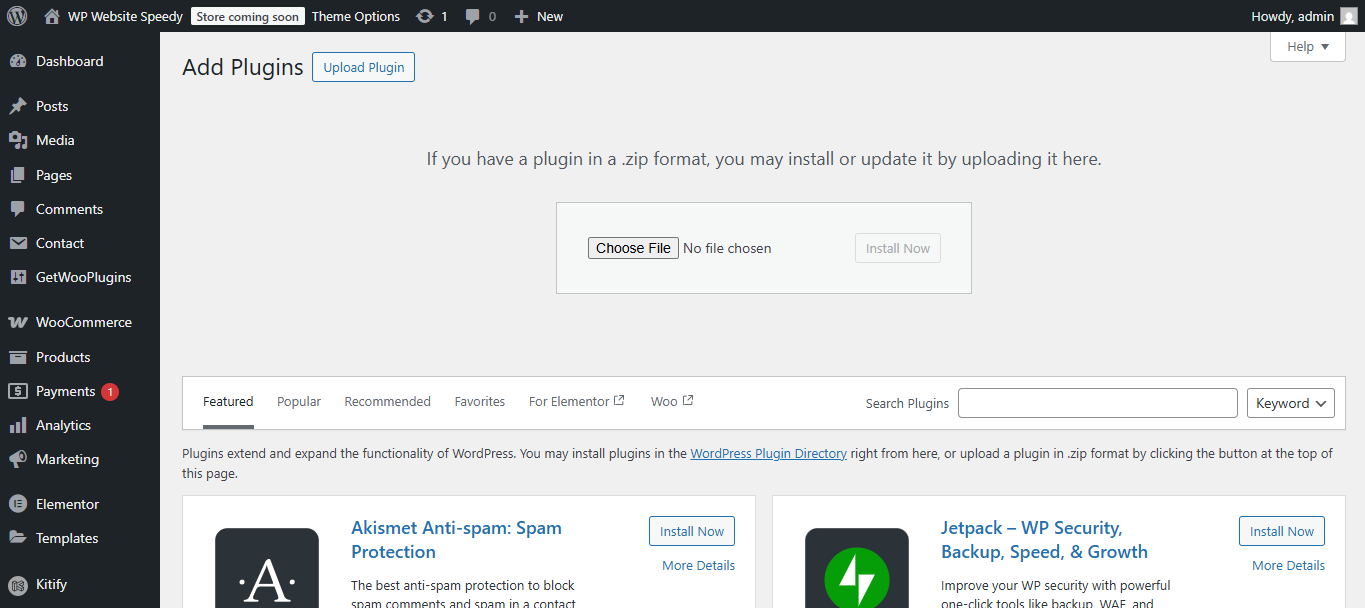Click the greyed Install Now upload button
Screen dimensions: 1365x608
click(x=898, y=248)
